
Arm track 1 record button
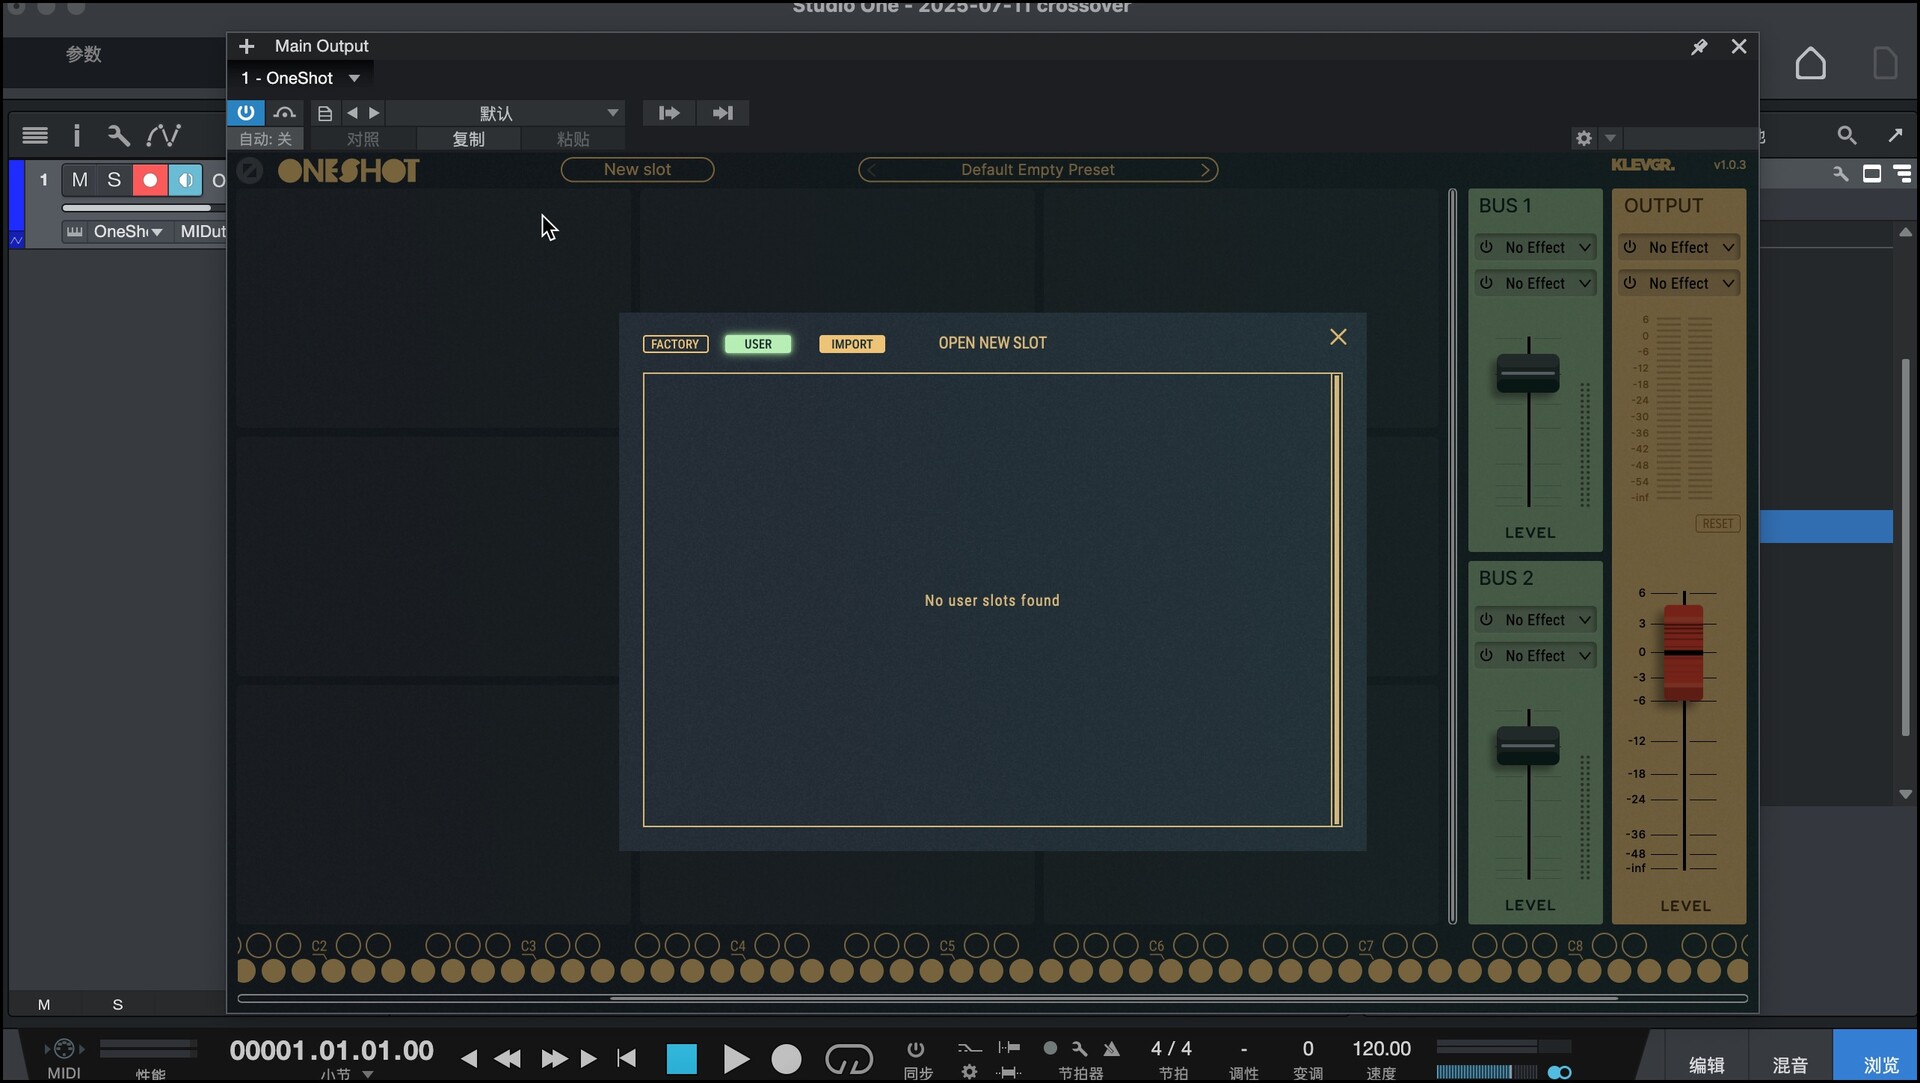(x=150, y=180)
